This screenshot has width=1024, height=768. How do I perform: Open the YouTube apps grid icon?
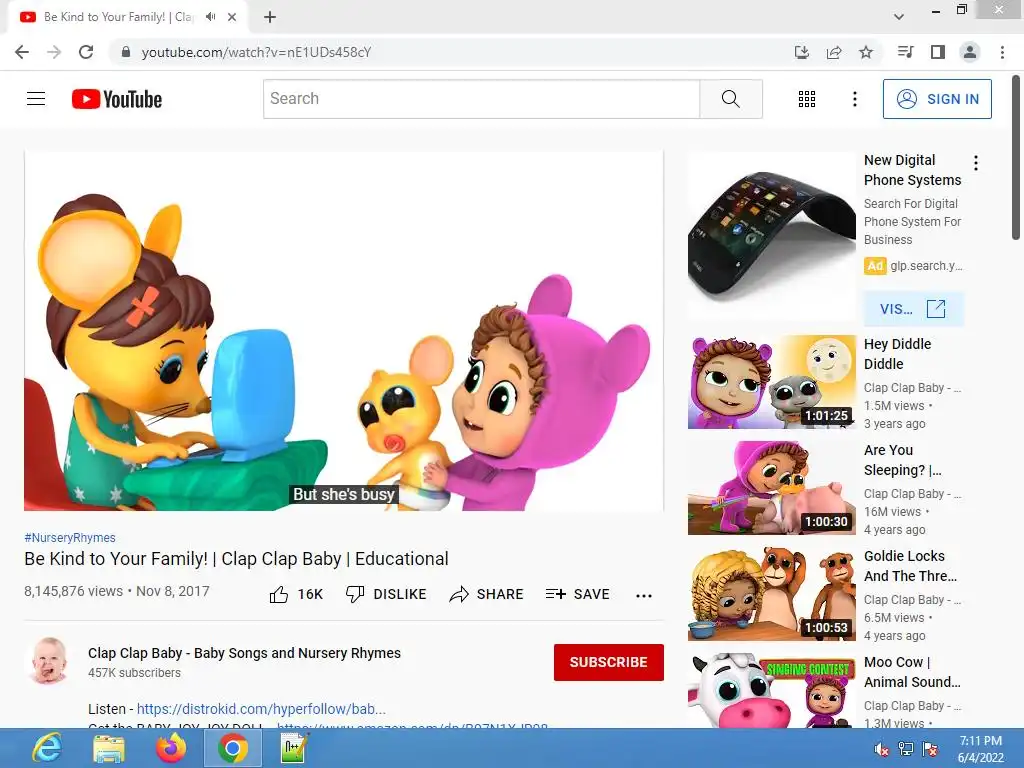tap(807, 99)
